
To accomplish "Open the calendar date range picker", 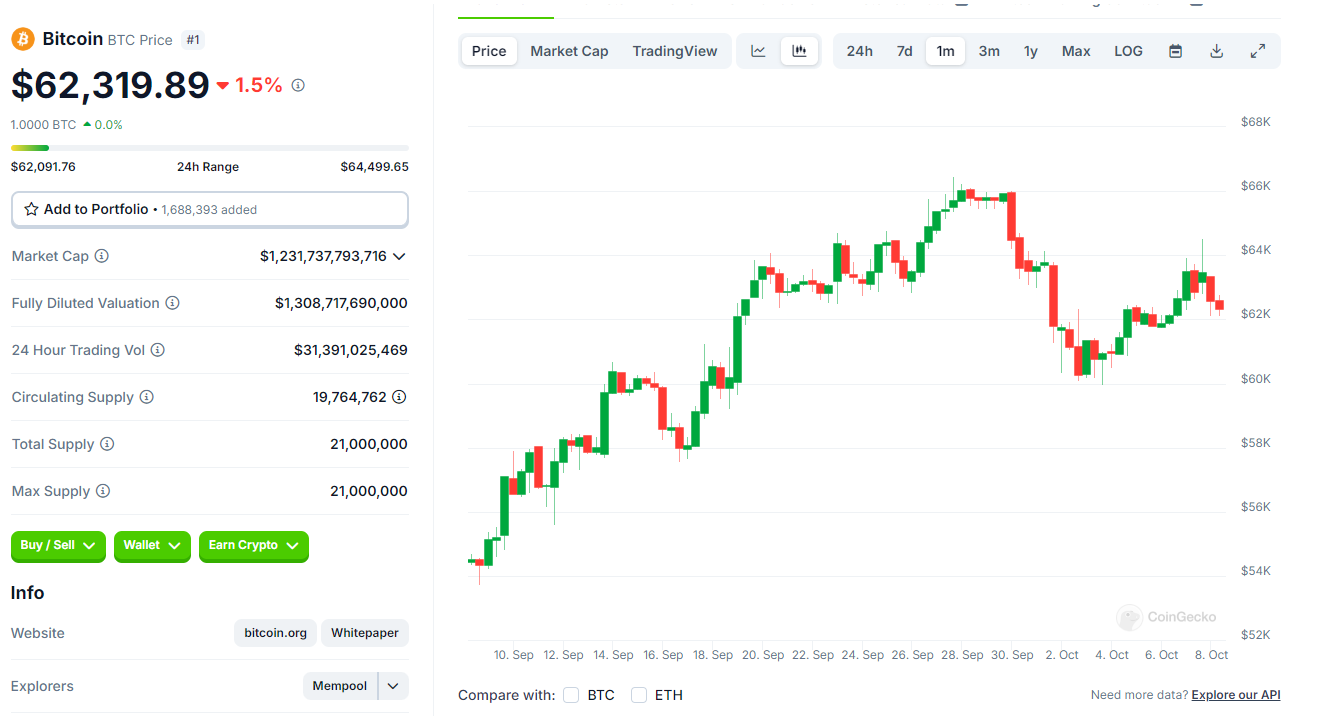I will click(x=1176, y=51).
